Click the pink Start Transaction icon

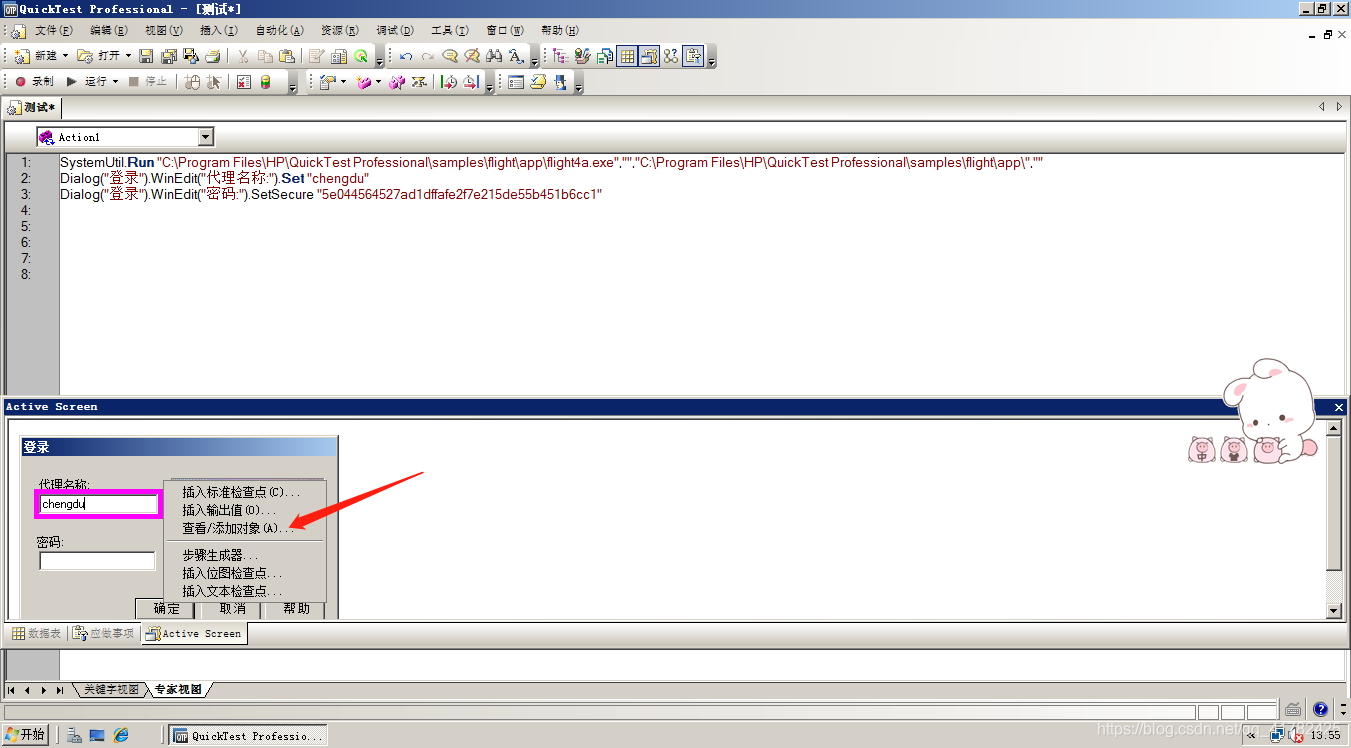coord(364,82)
